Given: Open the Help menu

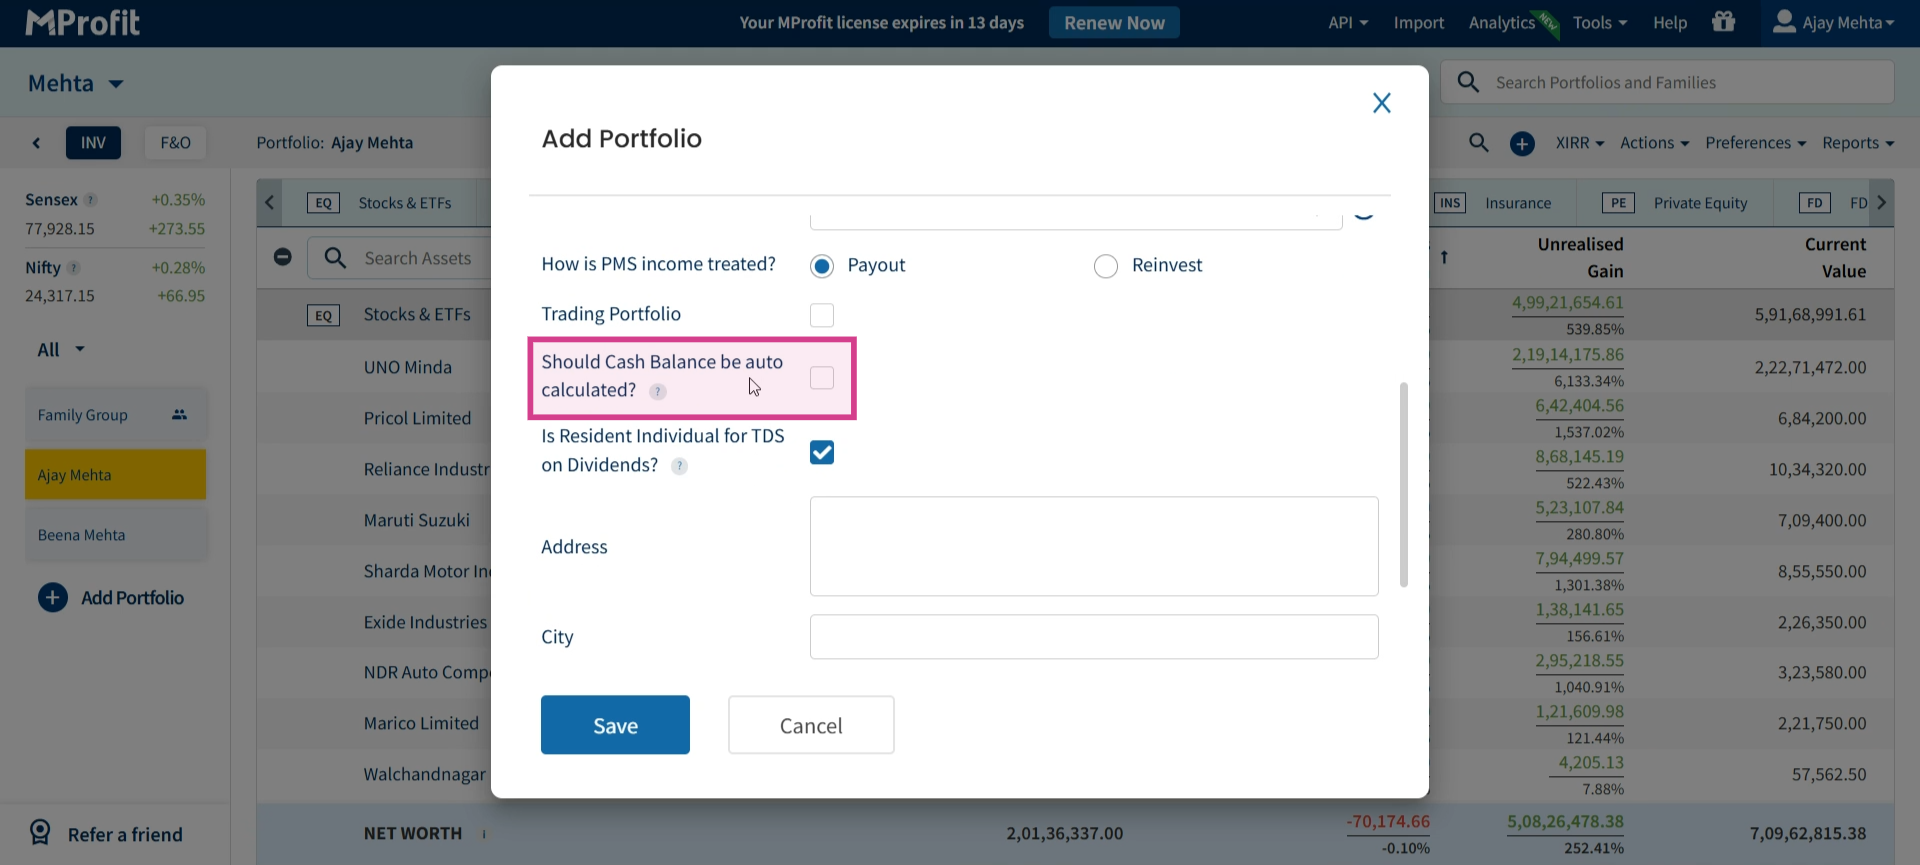Looking at the screenshot, I should [x=1670, y=23].
